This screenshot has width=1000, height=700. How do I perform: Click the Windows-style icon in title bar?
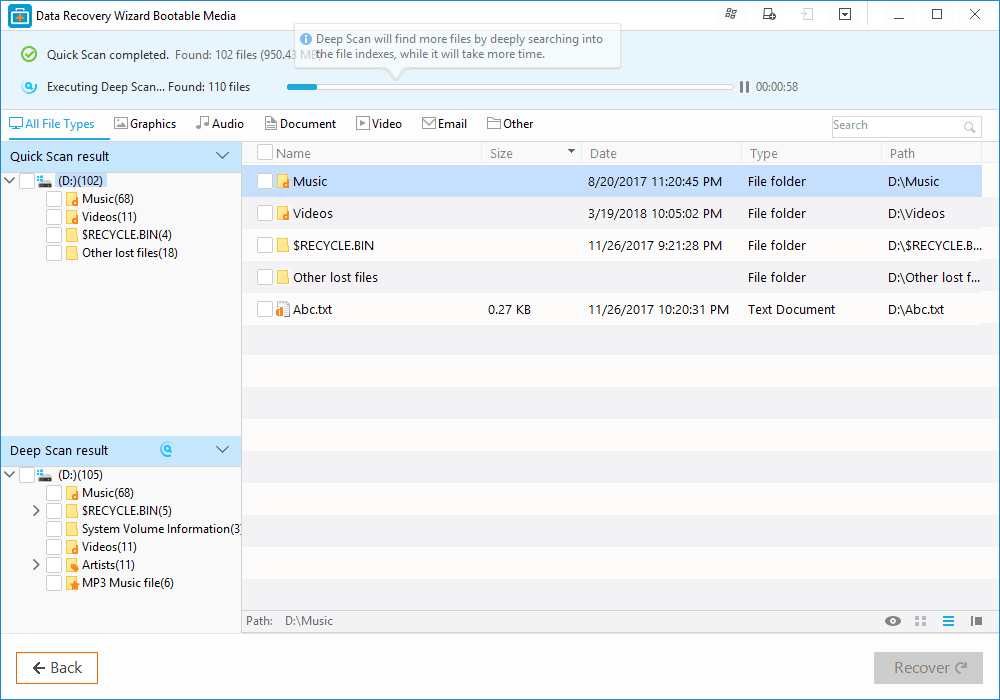(731, 14)
